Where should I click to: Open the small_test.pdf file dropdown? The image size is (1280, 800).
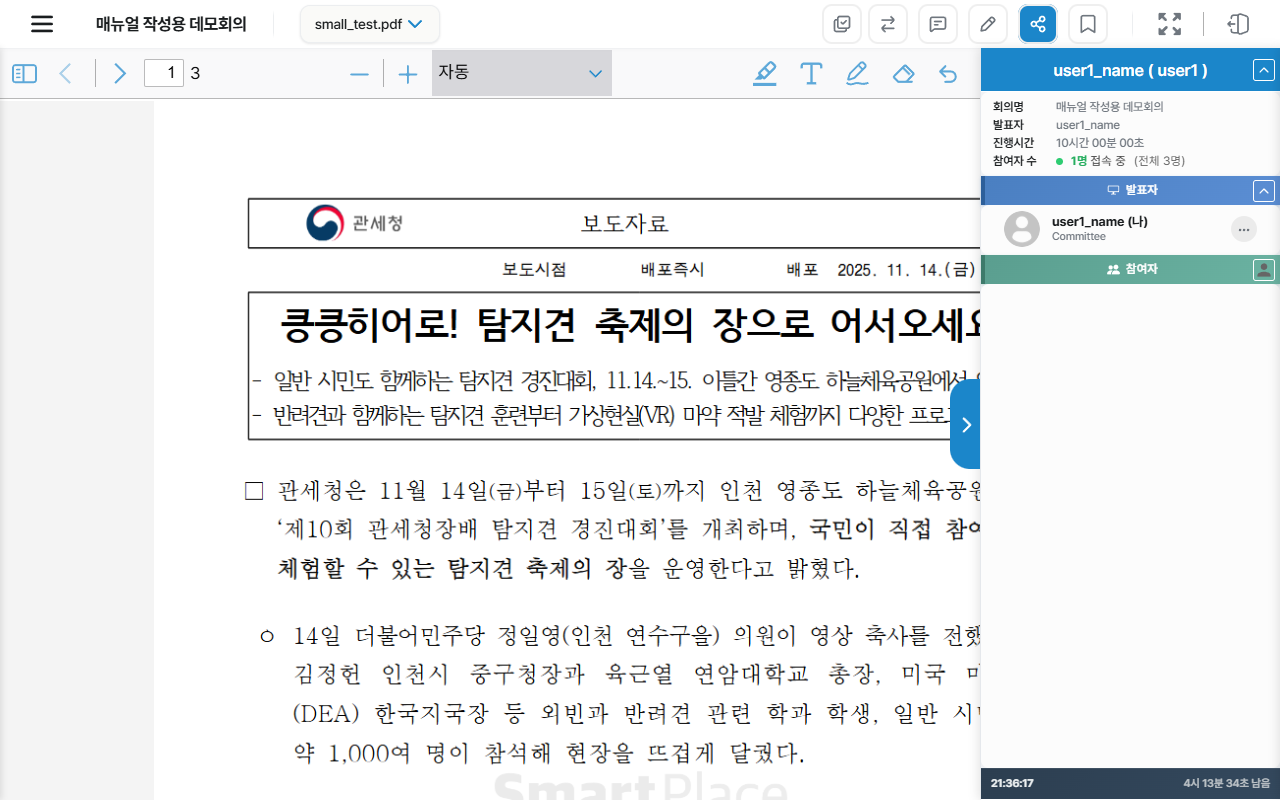pyautogui.click(x=369, y=24)
